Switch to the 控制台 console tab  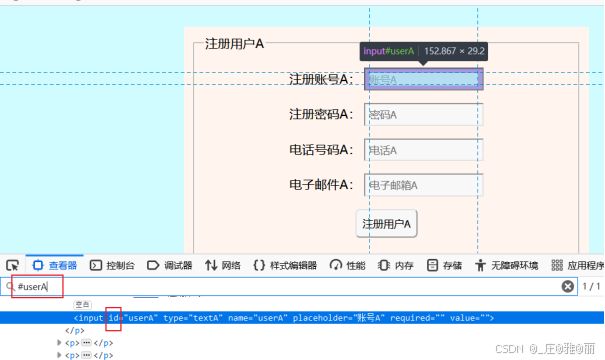point(112,265)
